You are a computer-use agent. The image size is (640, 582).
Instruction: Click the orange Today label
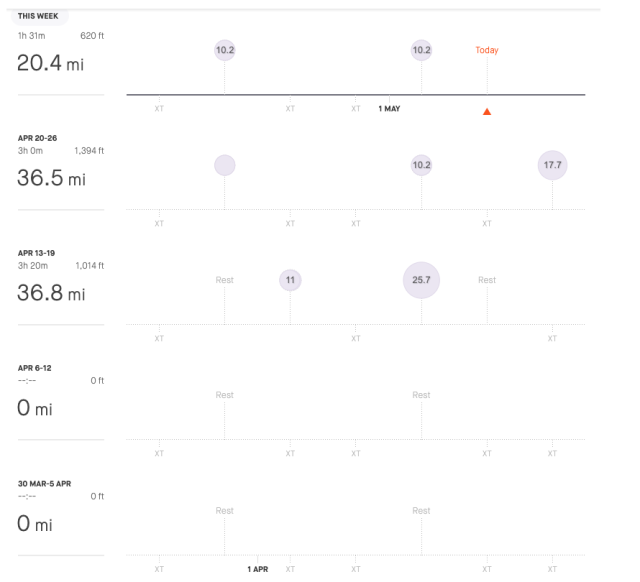(x=487, y=50)
